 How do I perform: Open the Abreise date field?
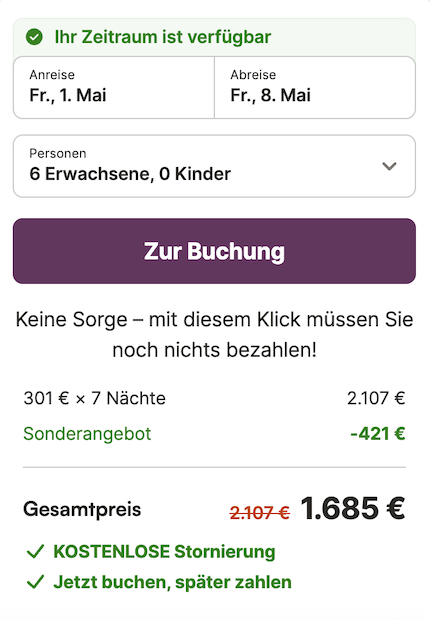coord(315,87)
